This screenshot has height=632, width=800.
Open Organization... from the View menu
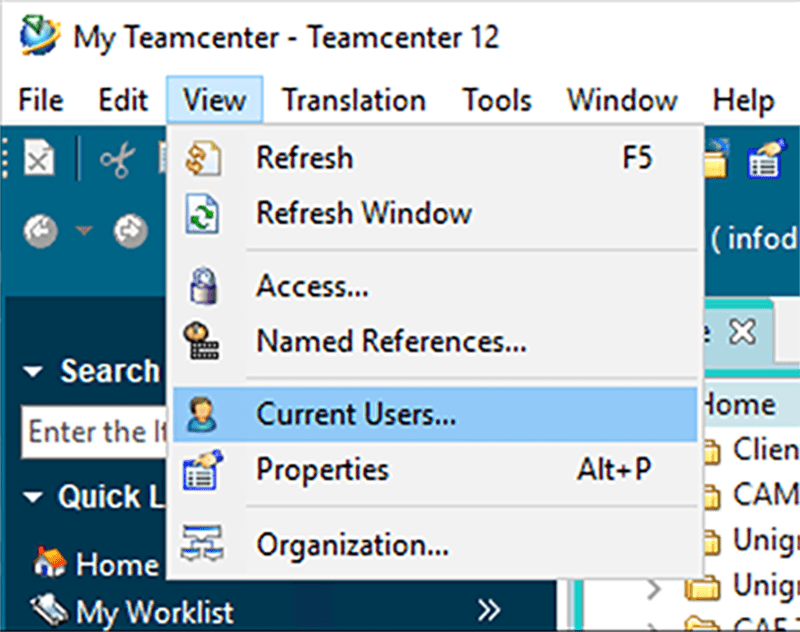(435, 545)
